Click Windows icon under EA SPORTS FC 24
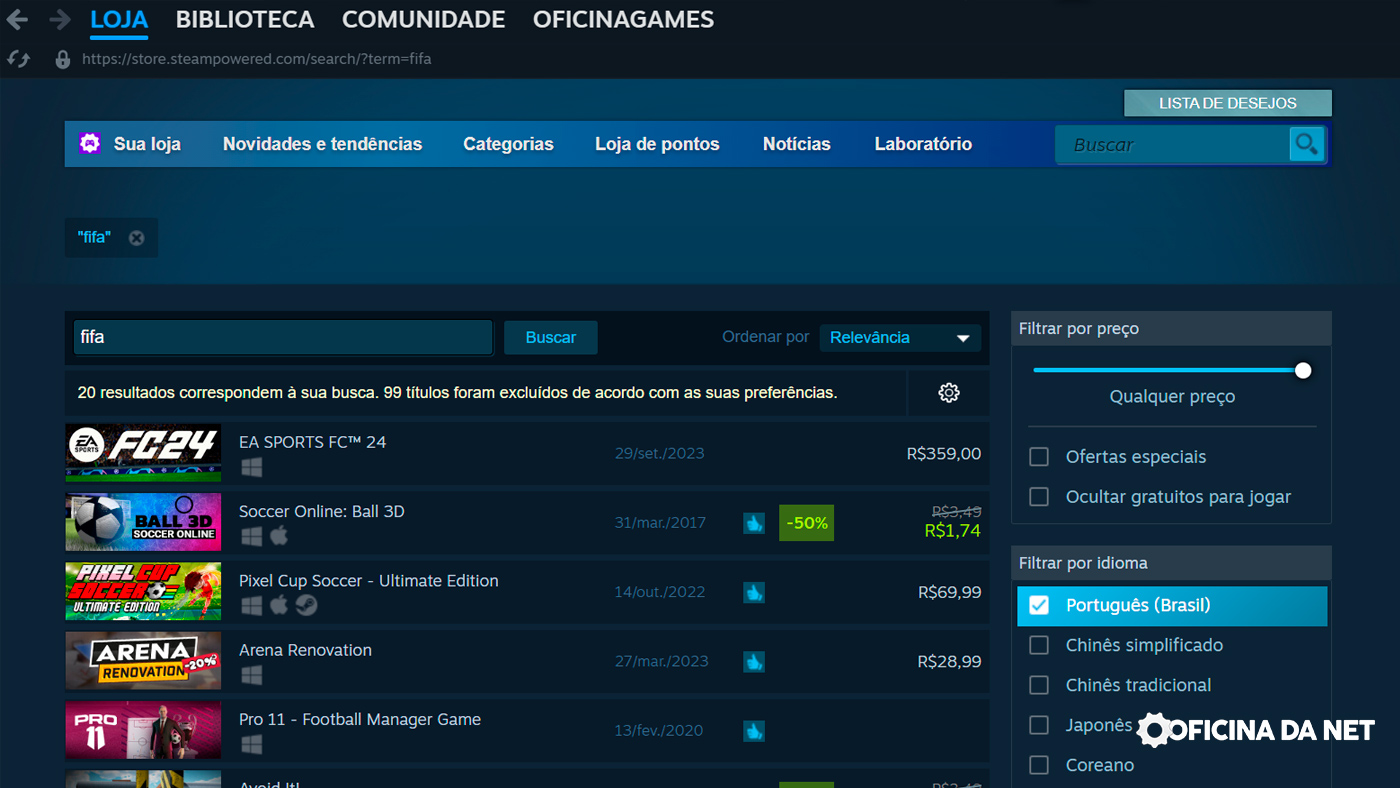Screen dimensions: 1400x788 [252, 467]
